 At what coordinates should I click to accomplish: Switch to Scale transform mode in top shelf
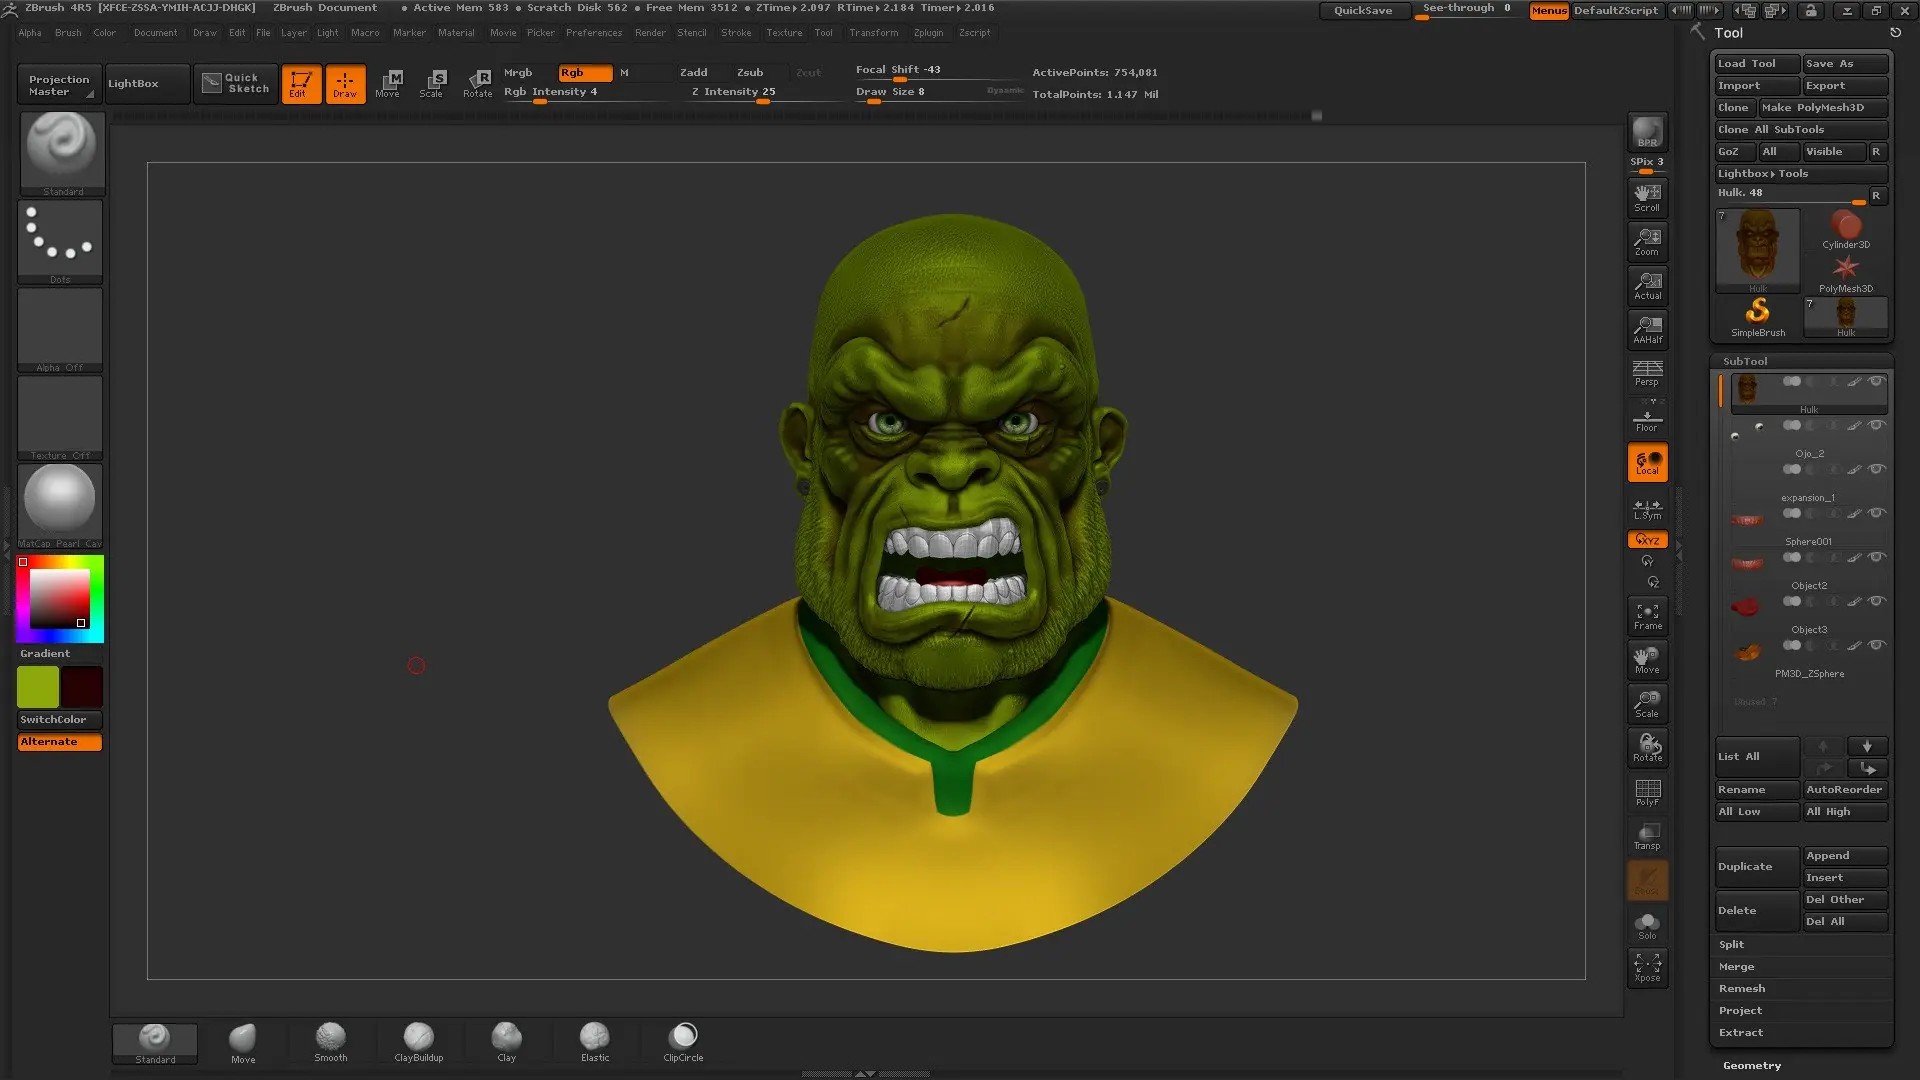[x=432, y=84]
